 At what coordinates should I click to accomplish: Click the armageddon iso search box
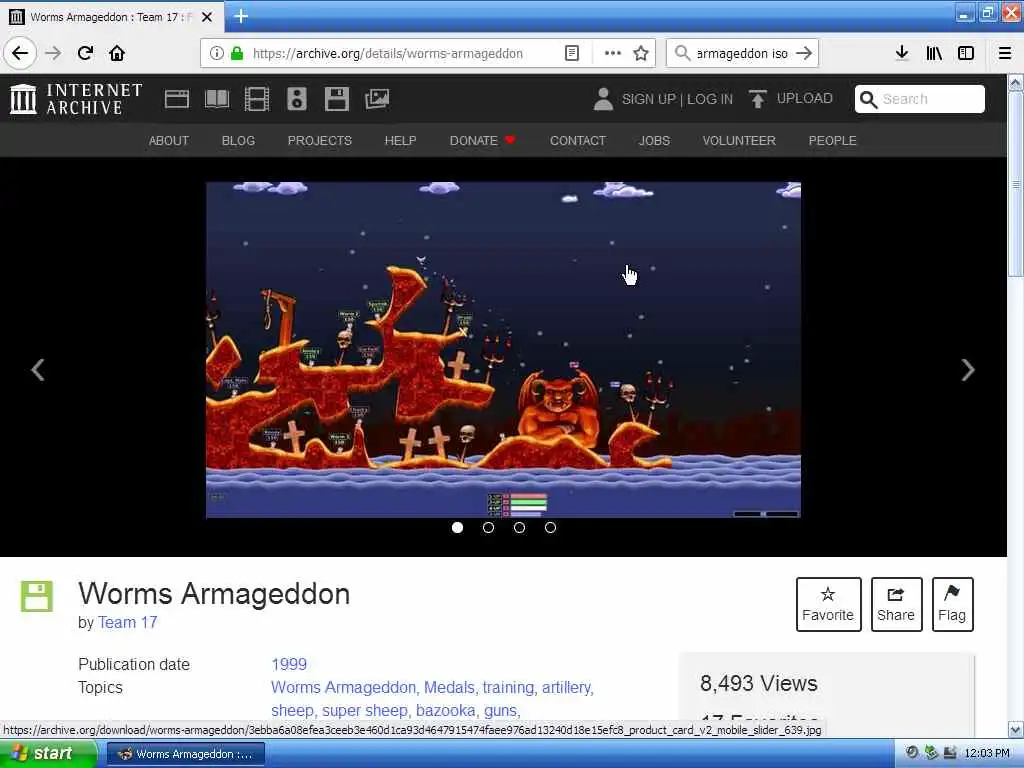click(x=742, y=54)
